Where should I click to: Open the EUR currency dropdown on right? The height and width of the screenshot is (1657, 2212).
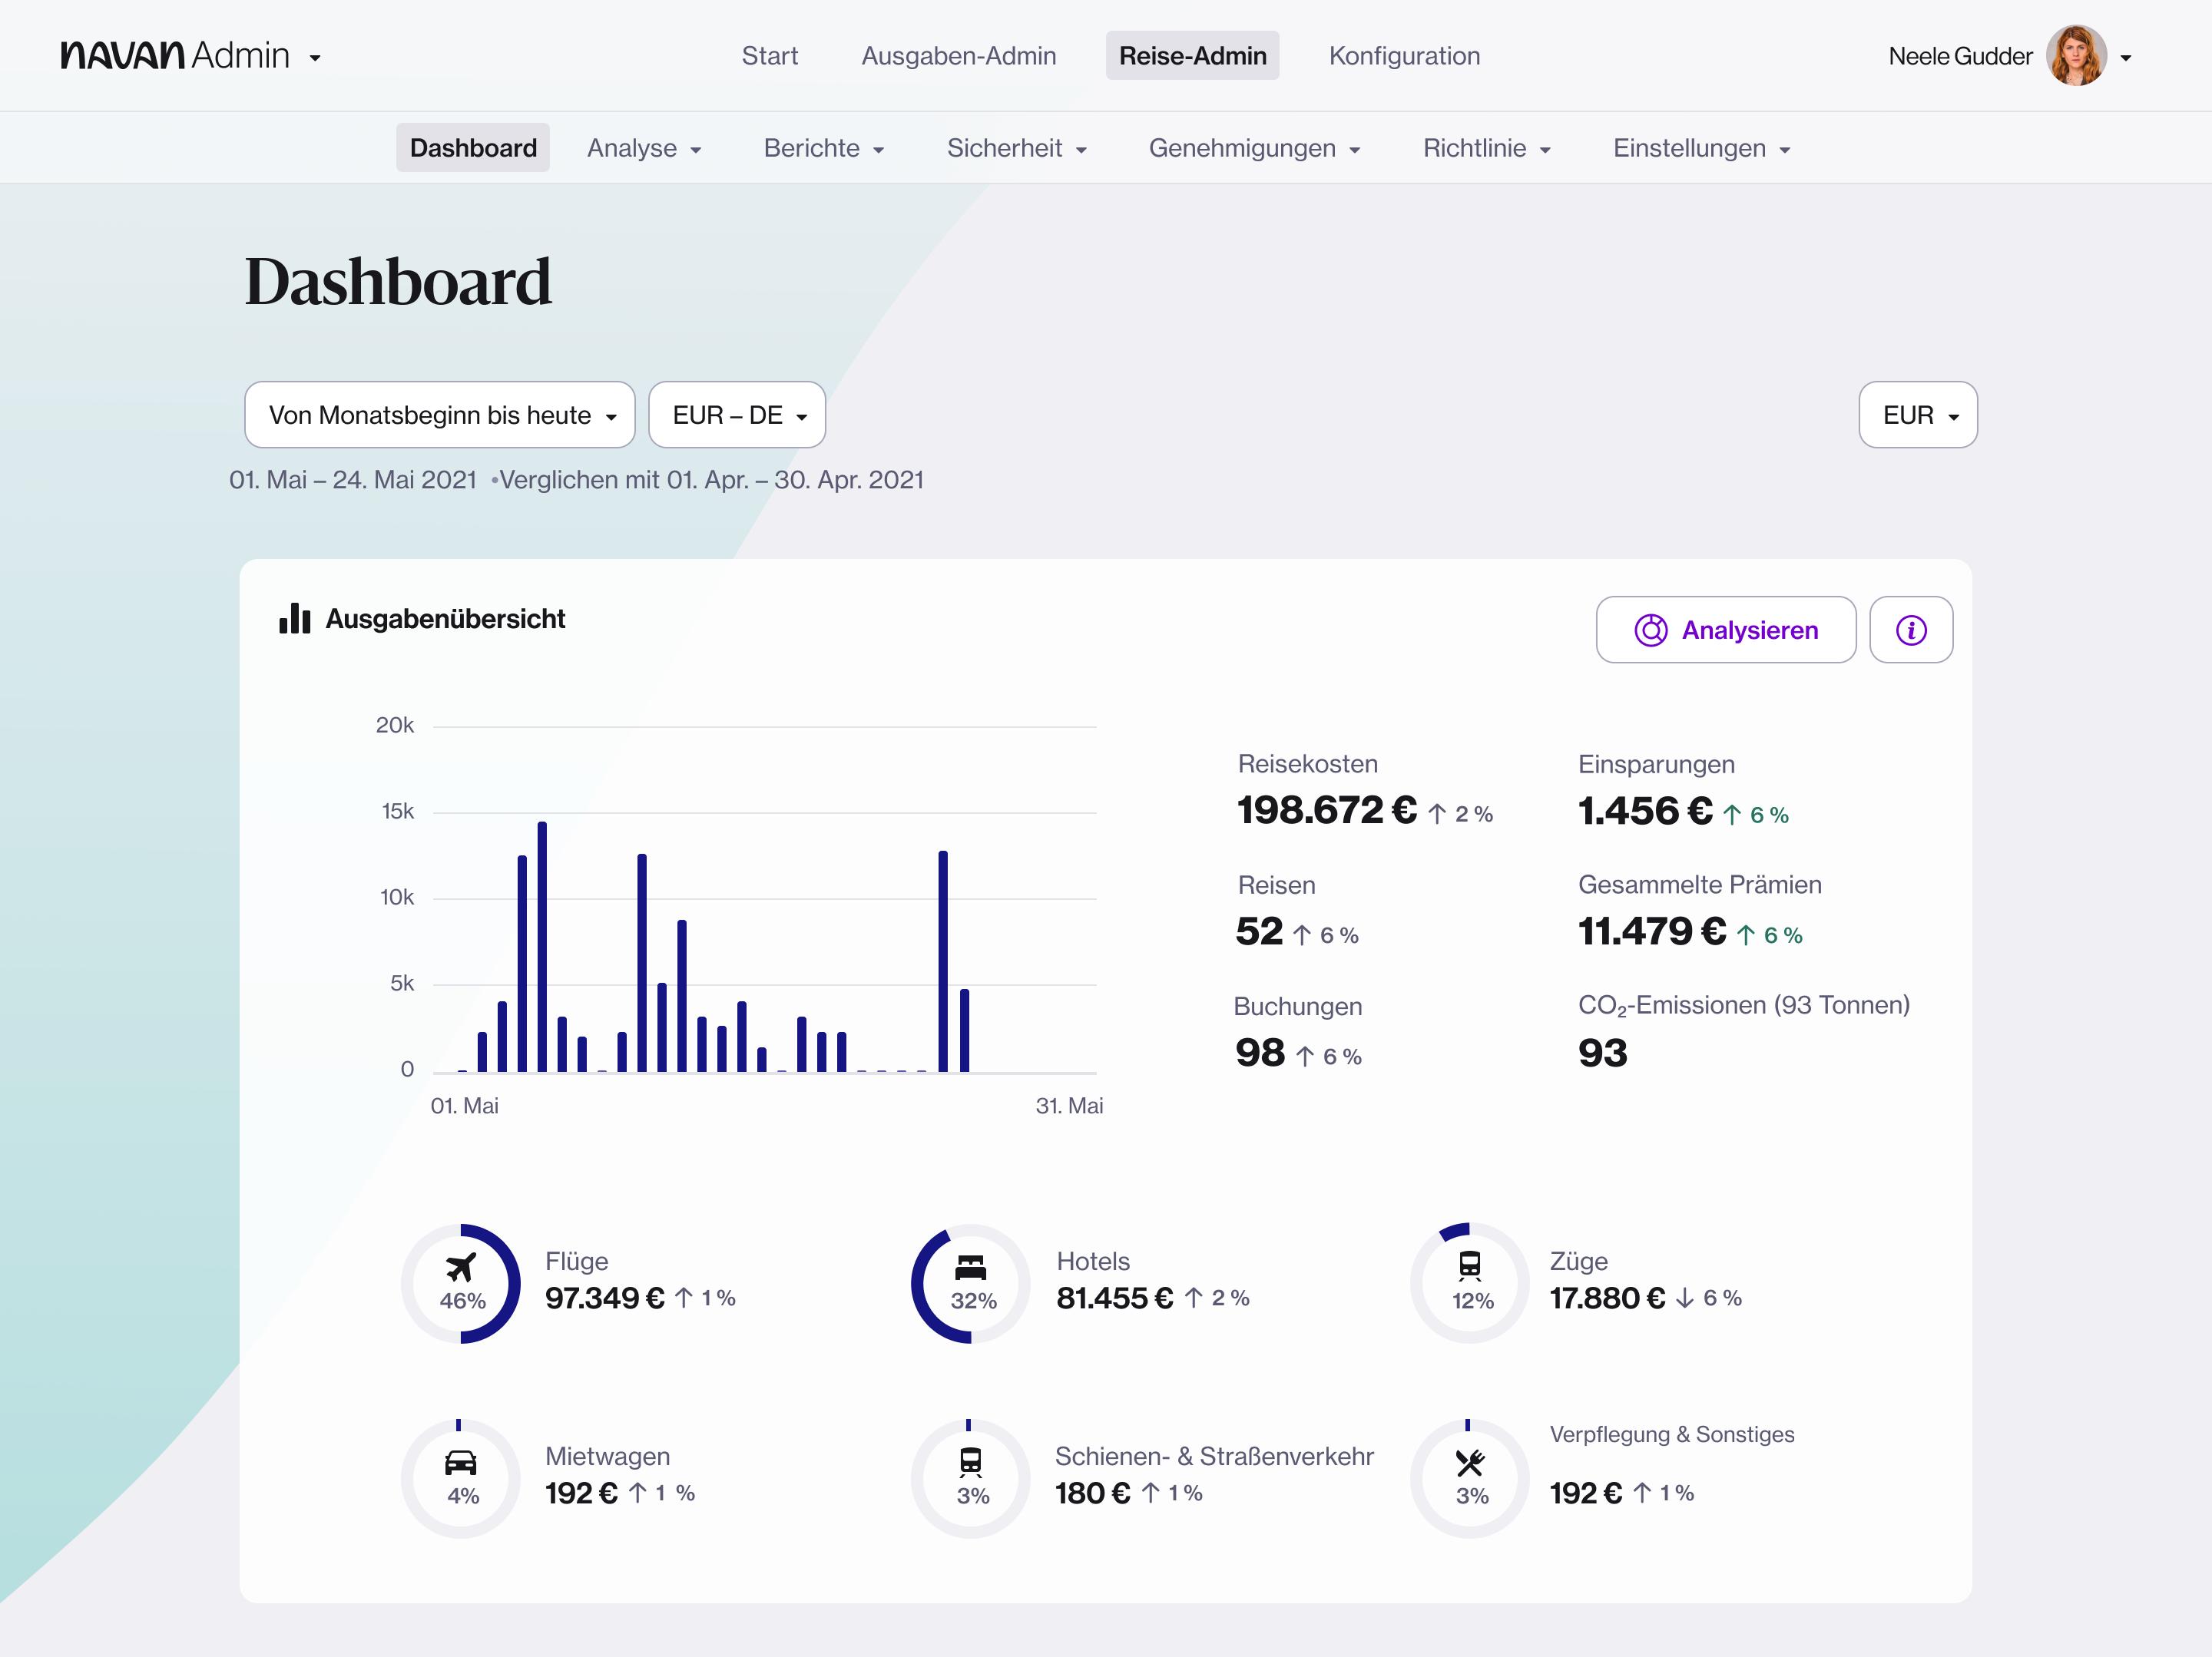[1917, 415]
